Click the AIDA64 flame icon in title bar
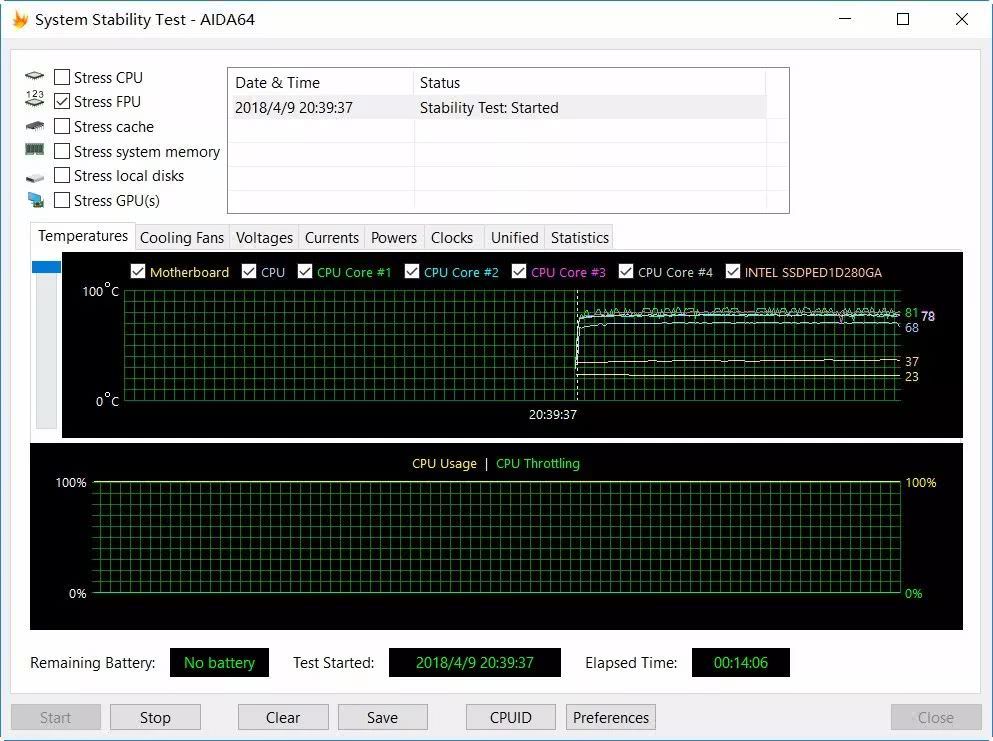The height and width of the screenshot is (741, 993). pyautogui.click(x=19, y=20)
